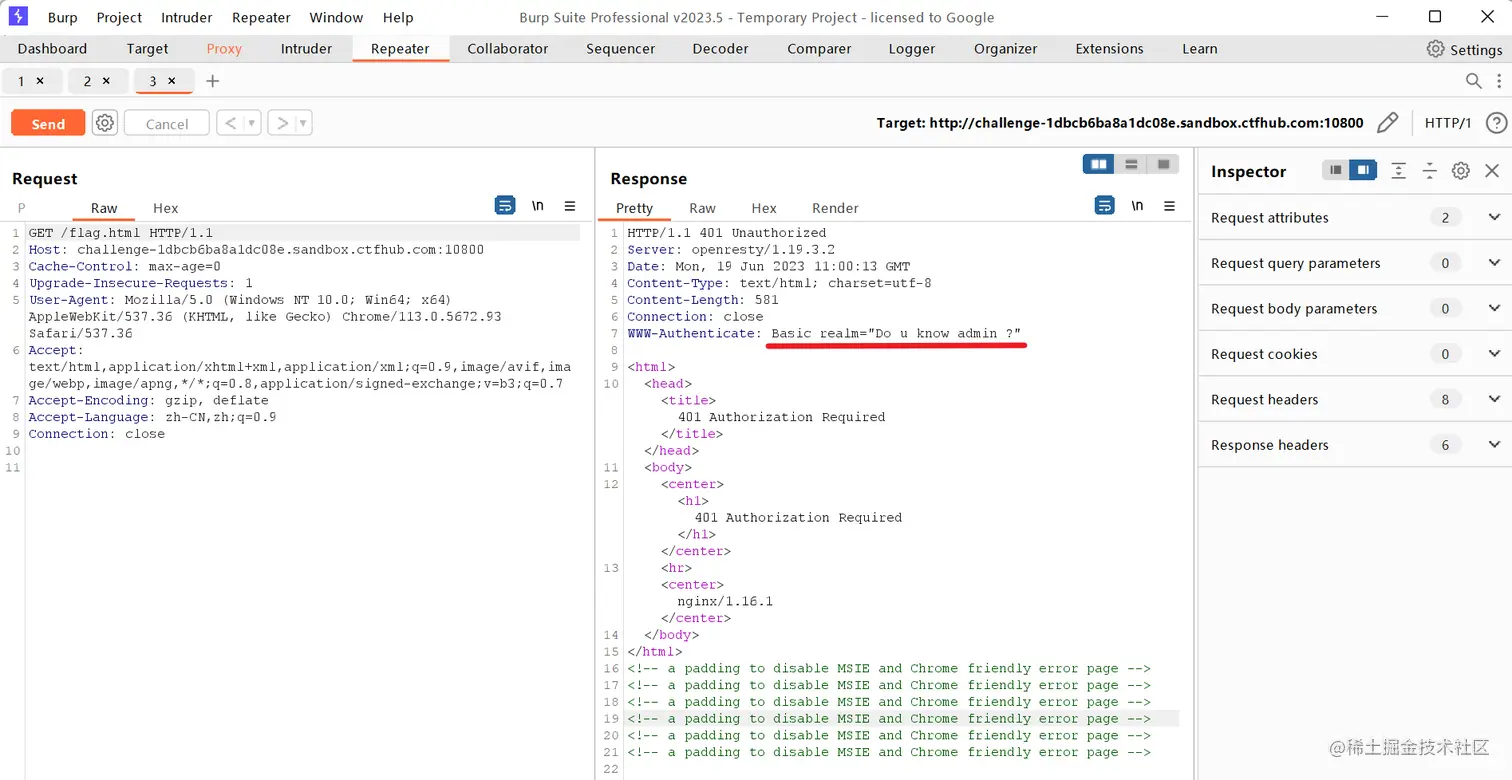Show non-printable characters in Response editor
This screenshot has width=1512, height=780.
(1137, 206)
